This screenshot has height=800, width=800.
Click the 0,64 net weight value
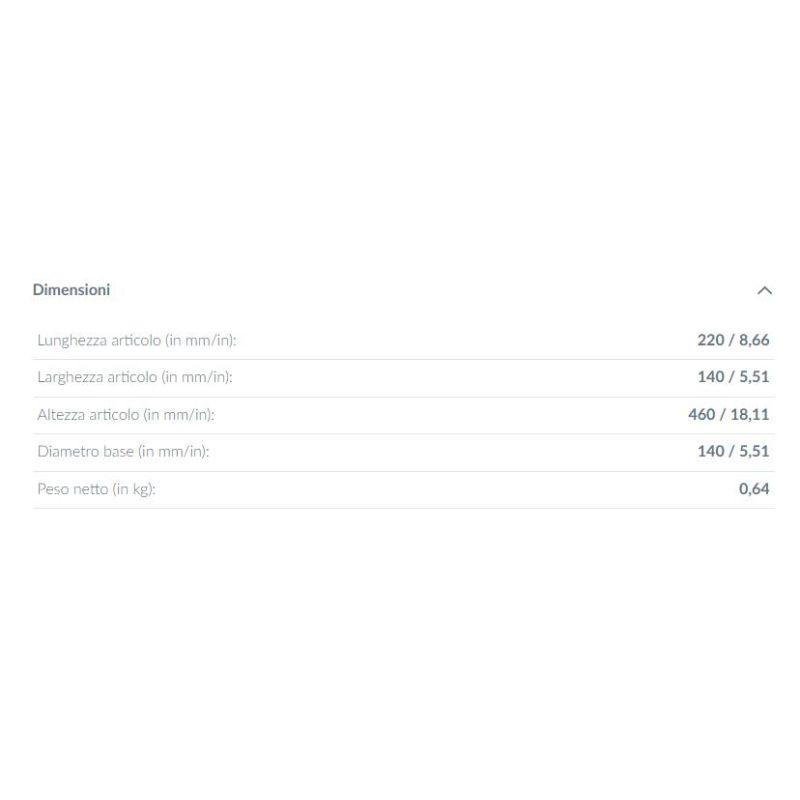[x=754, y=489]
